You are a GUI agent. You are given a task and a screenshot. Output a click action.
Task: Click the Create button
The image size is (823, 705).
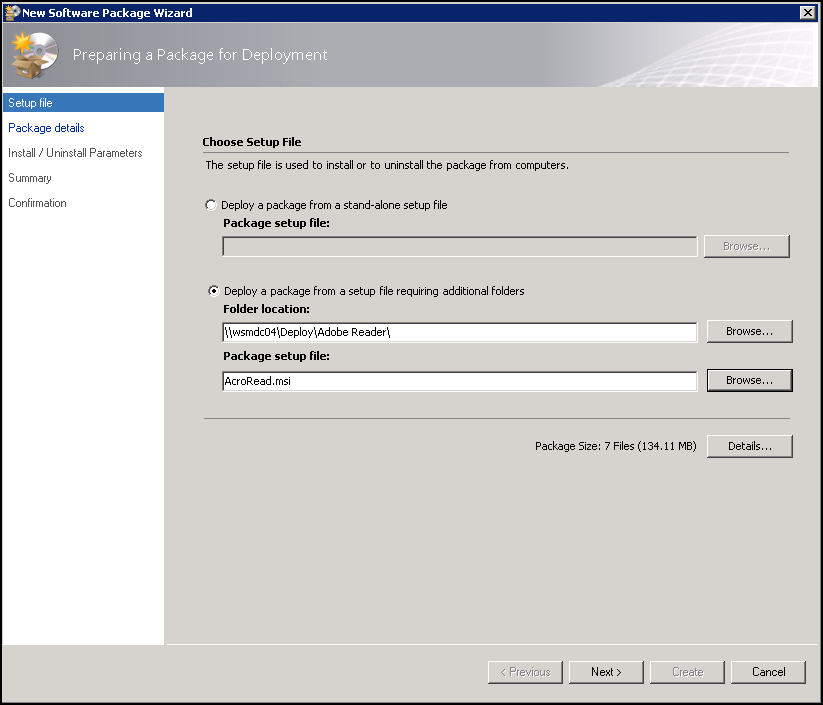point(686,671)
